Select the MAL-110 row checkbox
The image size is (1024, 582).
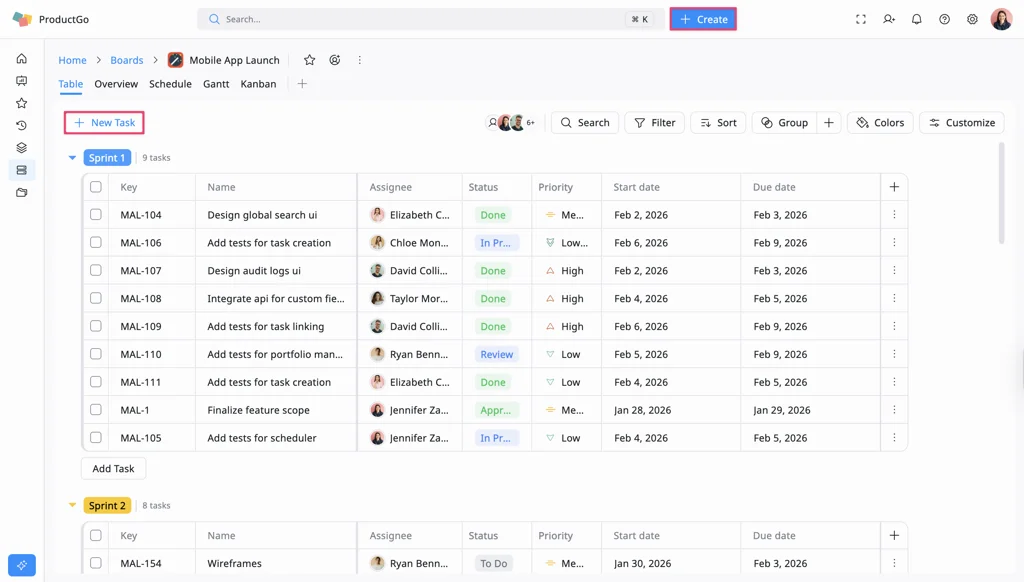tap(96, 354)
